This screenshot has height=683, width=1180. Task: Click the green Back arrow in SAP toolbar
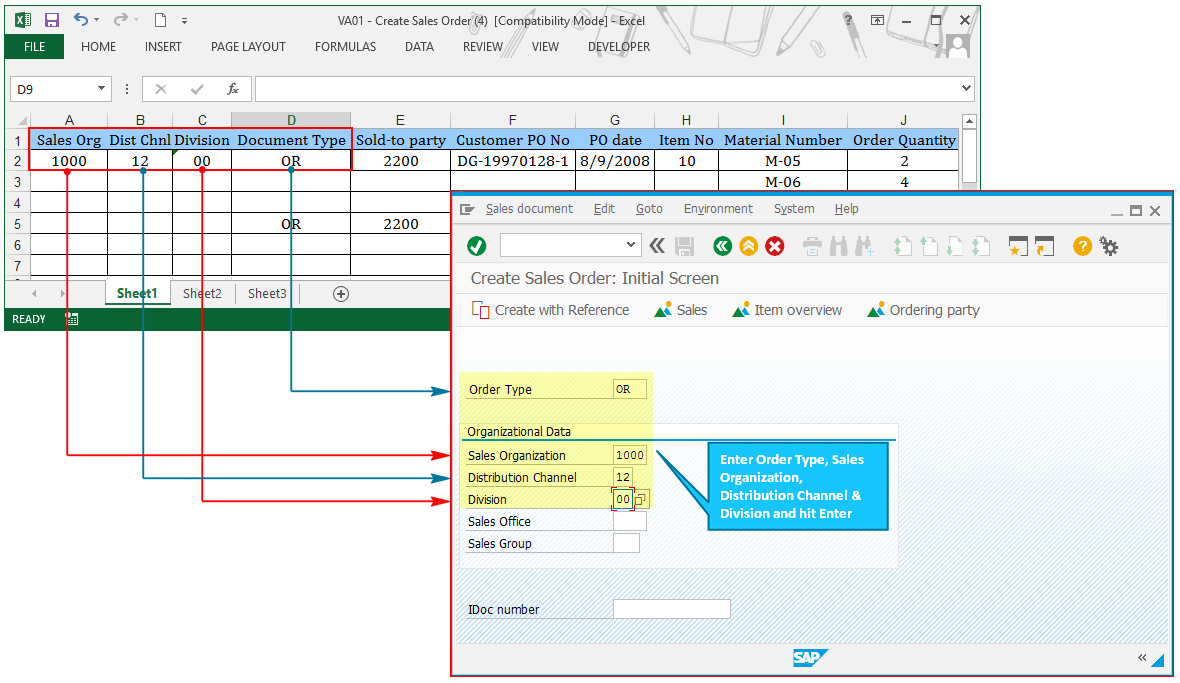click(722, 246)
